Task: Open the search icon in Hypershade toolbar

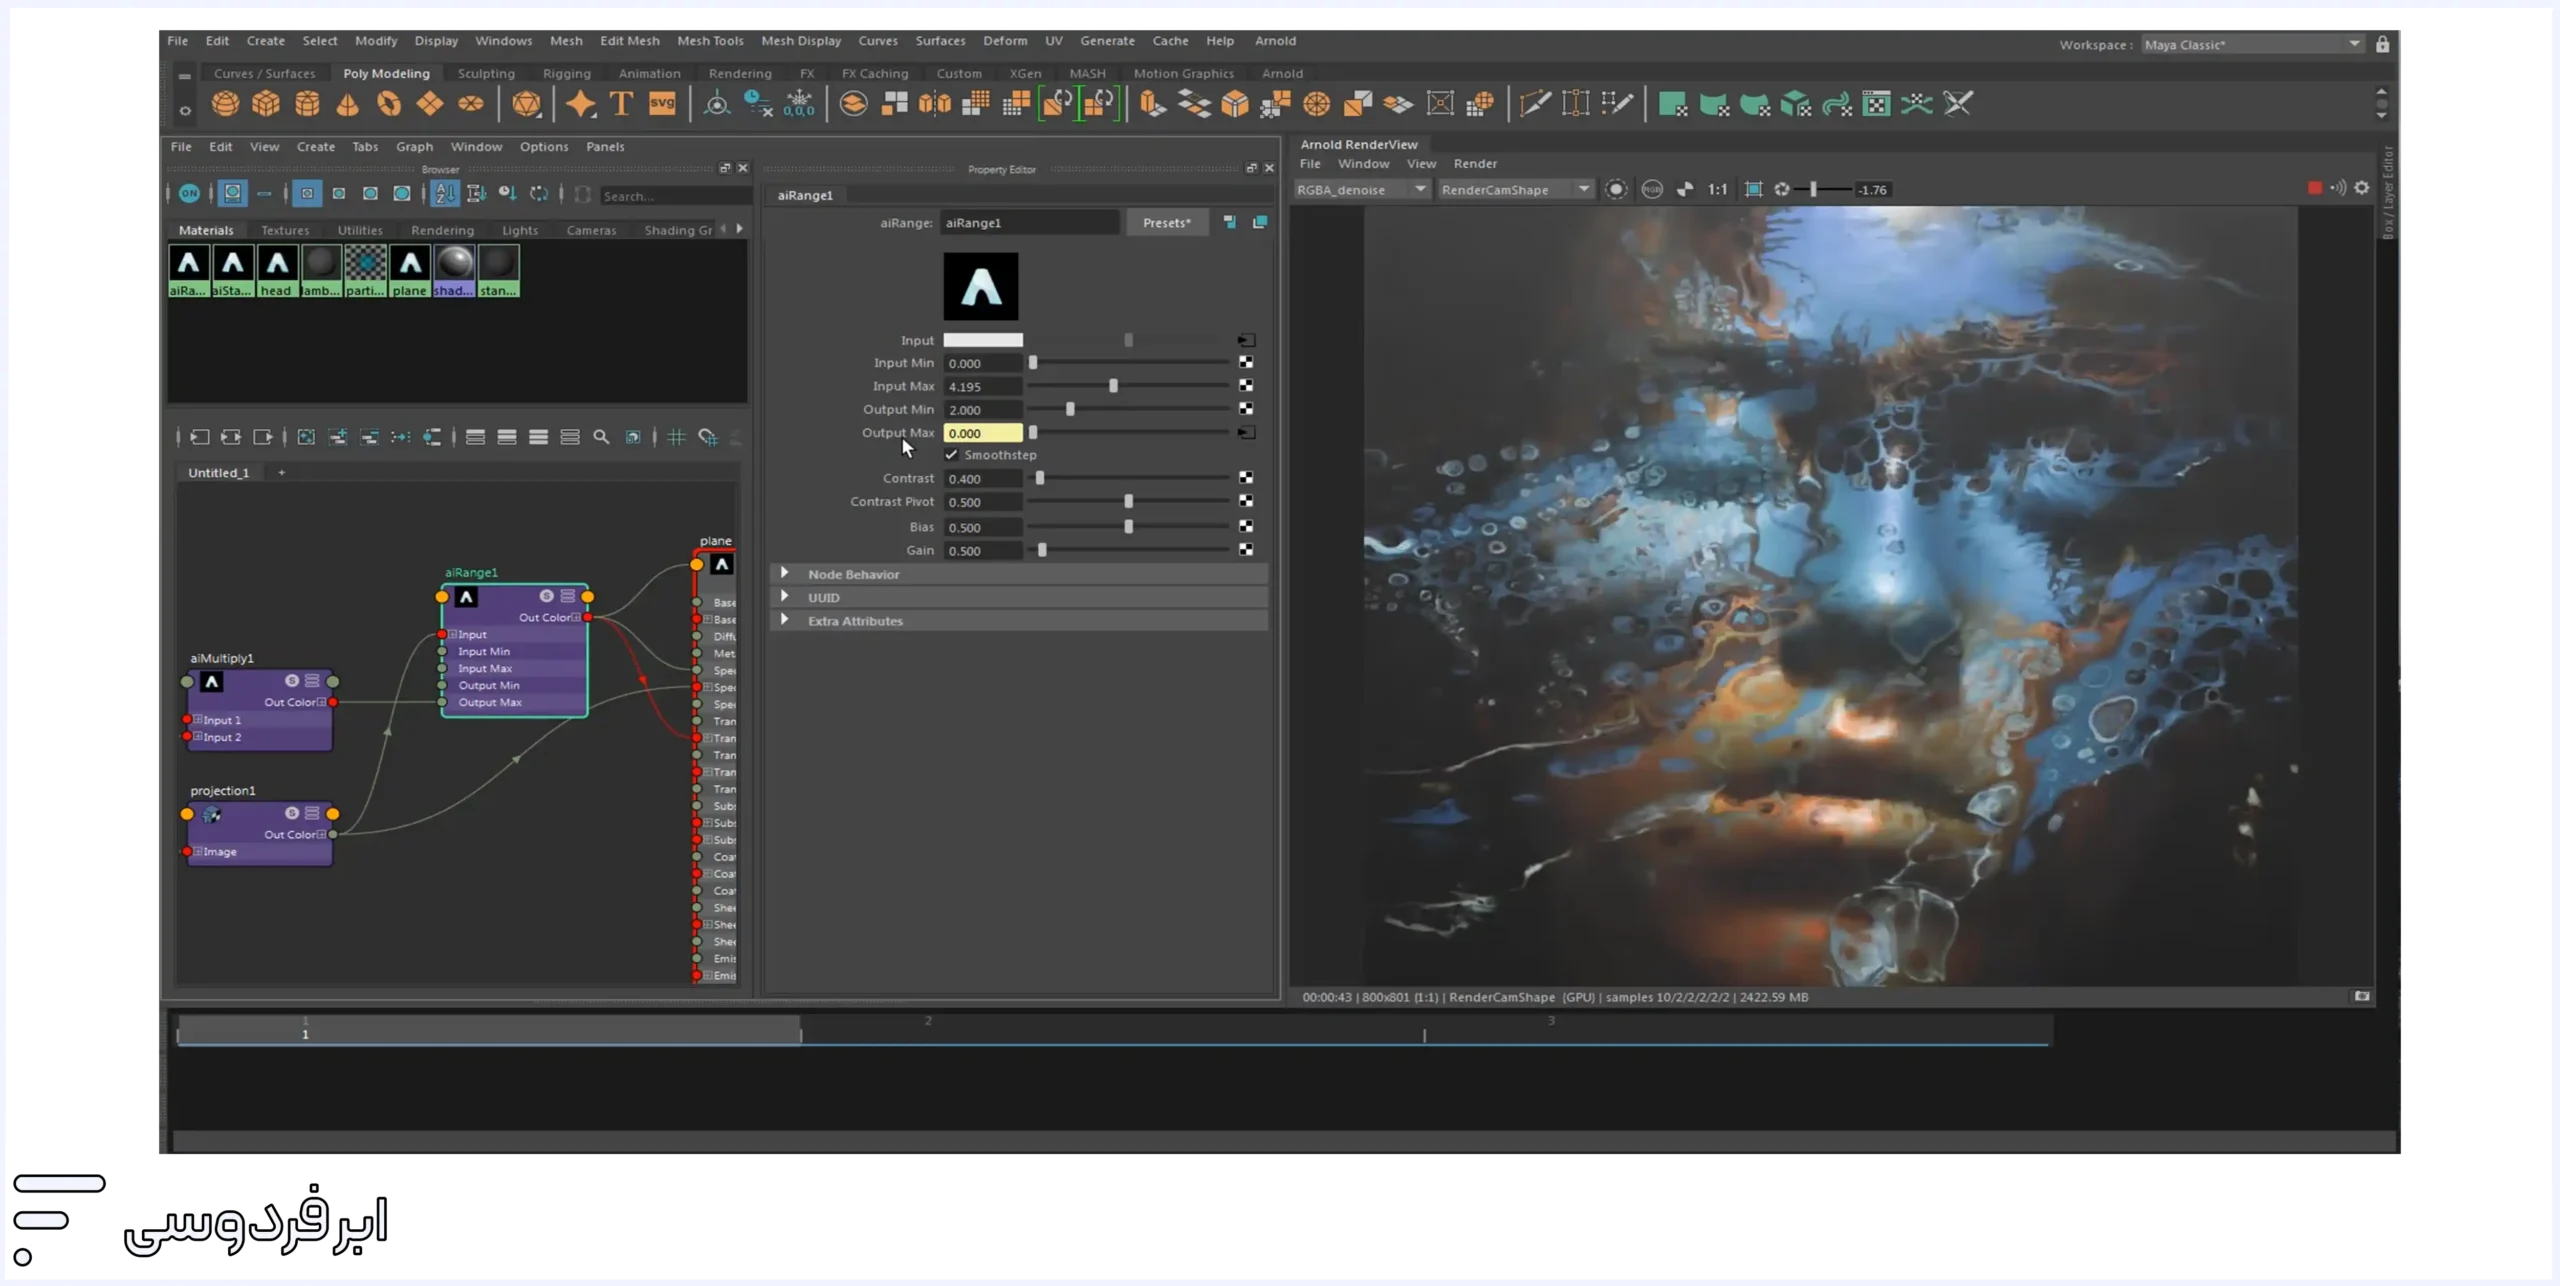Action: pos(601,437)
